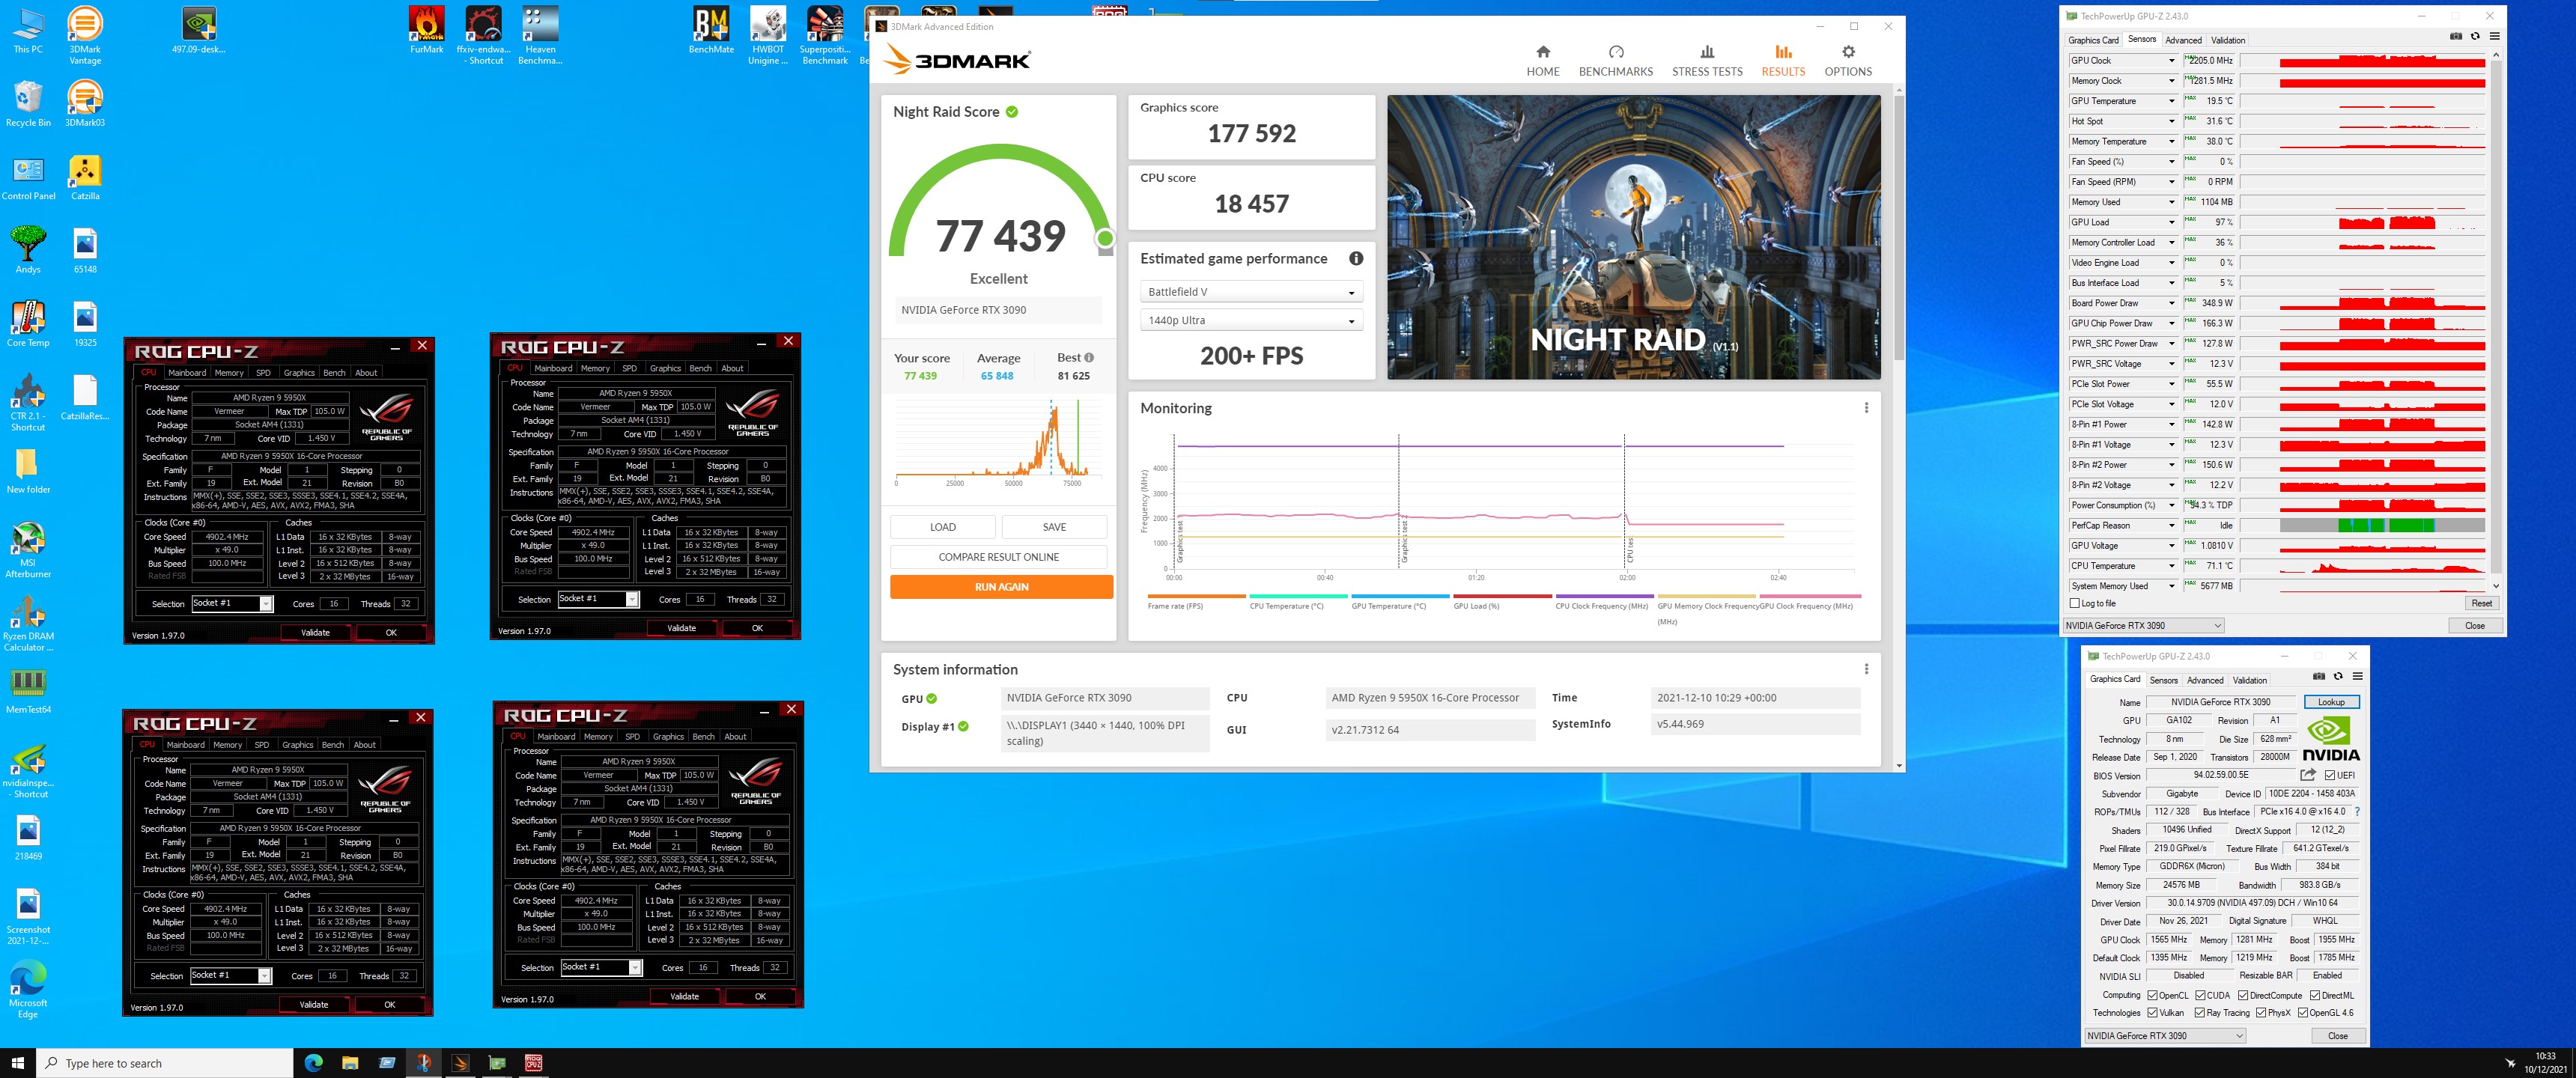Open Heaven Benchmark desktop icon
The image size is (2576, 1078).
coord(540,35)
